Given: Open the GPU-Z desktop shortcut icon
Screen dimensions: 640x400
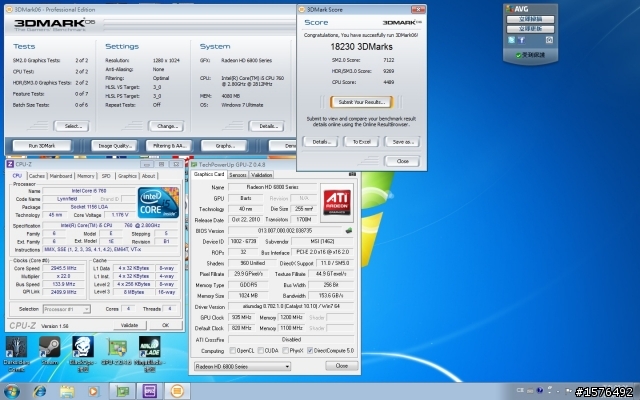Looking at the screenshot, I should [117, 350].
